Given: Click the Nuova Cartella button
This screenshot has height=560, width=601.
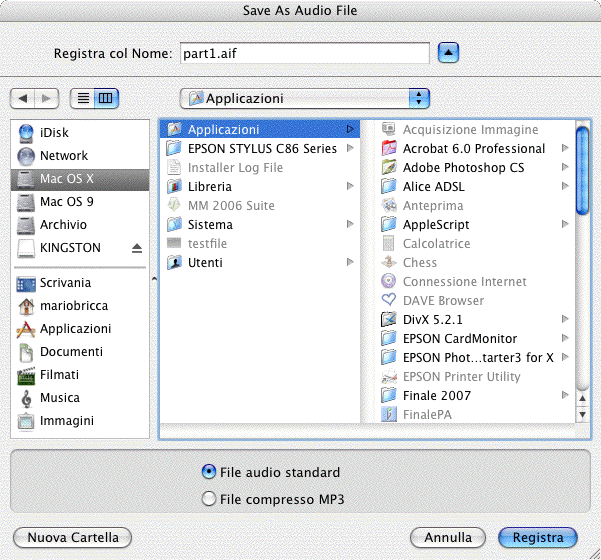Looking at the screenshot, I should 73,538.
